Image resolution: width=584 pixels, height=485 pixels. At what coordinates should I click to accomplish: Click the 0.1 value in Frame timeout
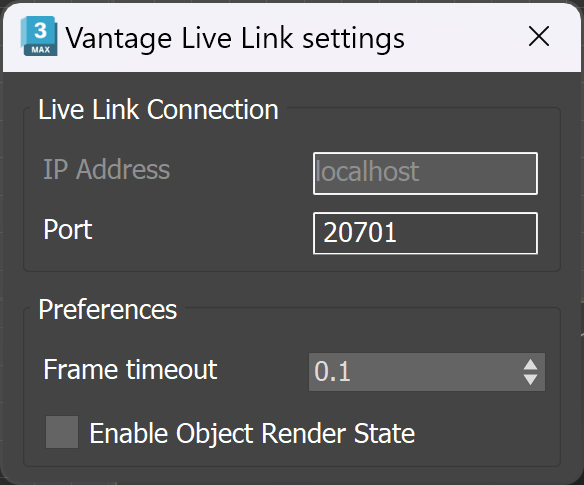(333, 372)
